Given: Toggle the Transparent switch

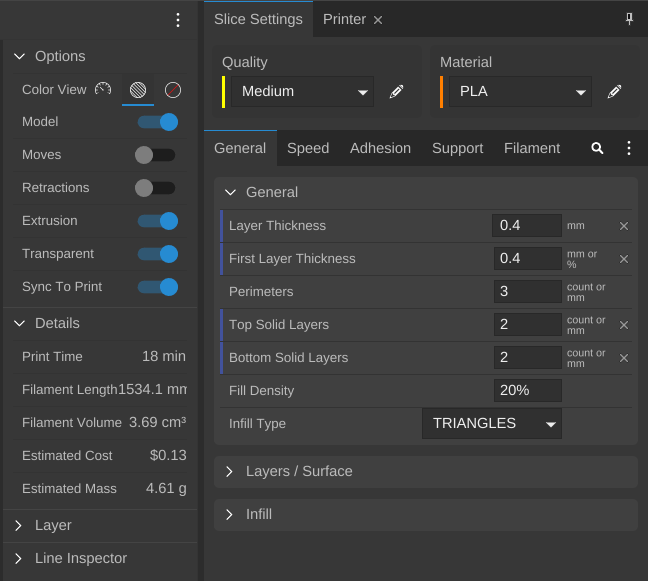Looking at the screenshot, I should [x=157, y=254].
